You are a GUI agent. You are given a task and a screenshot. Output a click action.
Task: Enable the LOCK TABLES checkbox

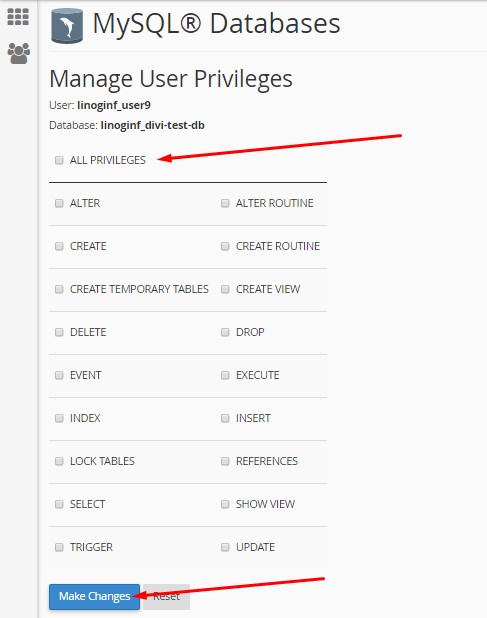pos(59,461)
